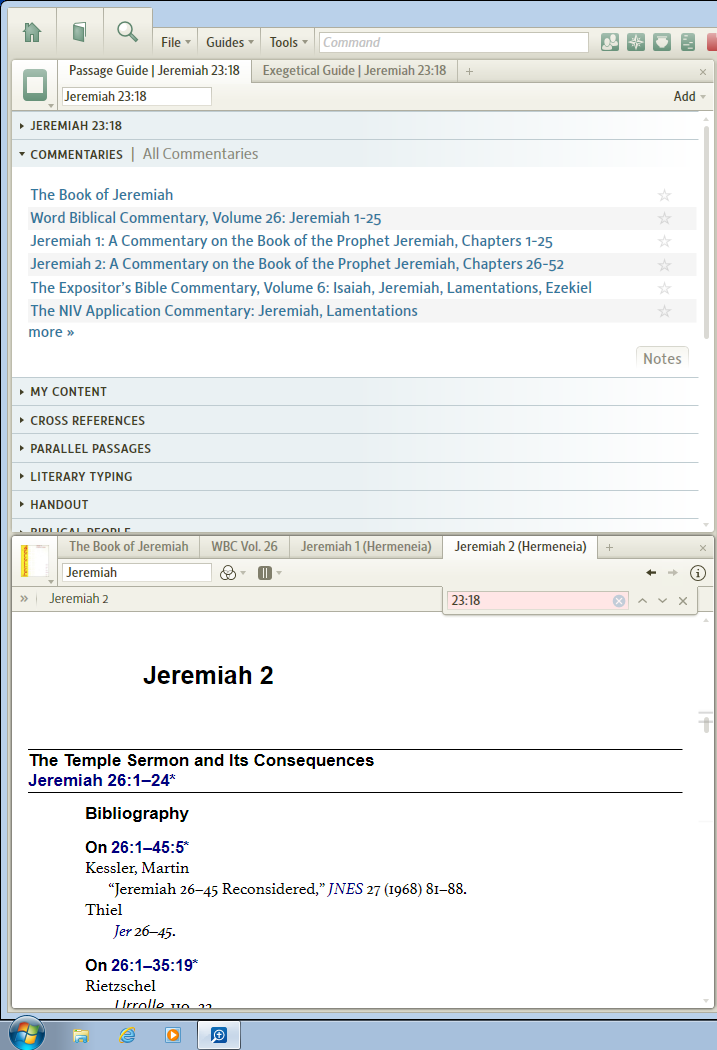717x1050 pixels.
Task: Open the JNES abbreviation link
Action: pos(345,889)
